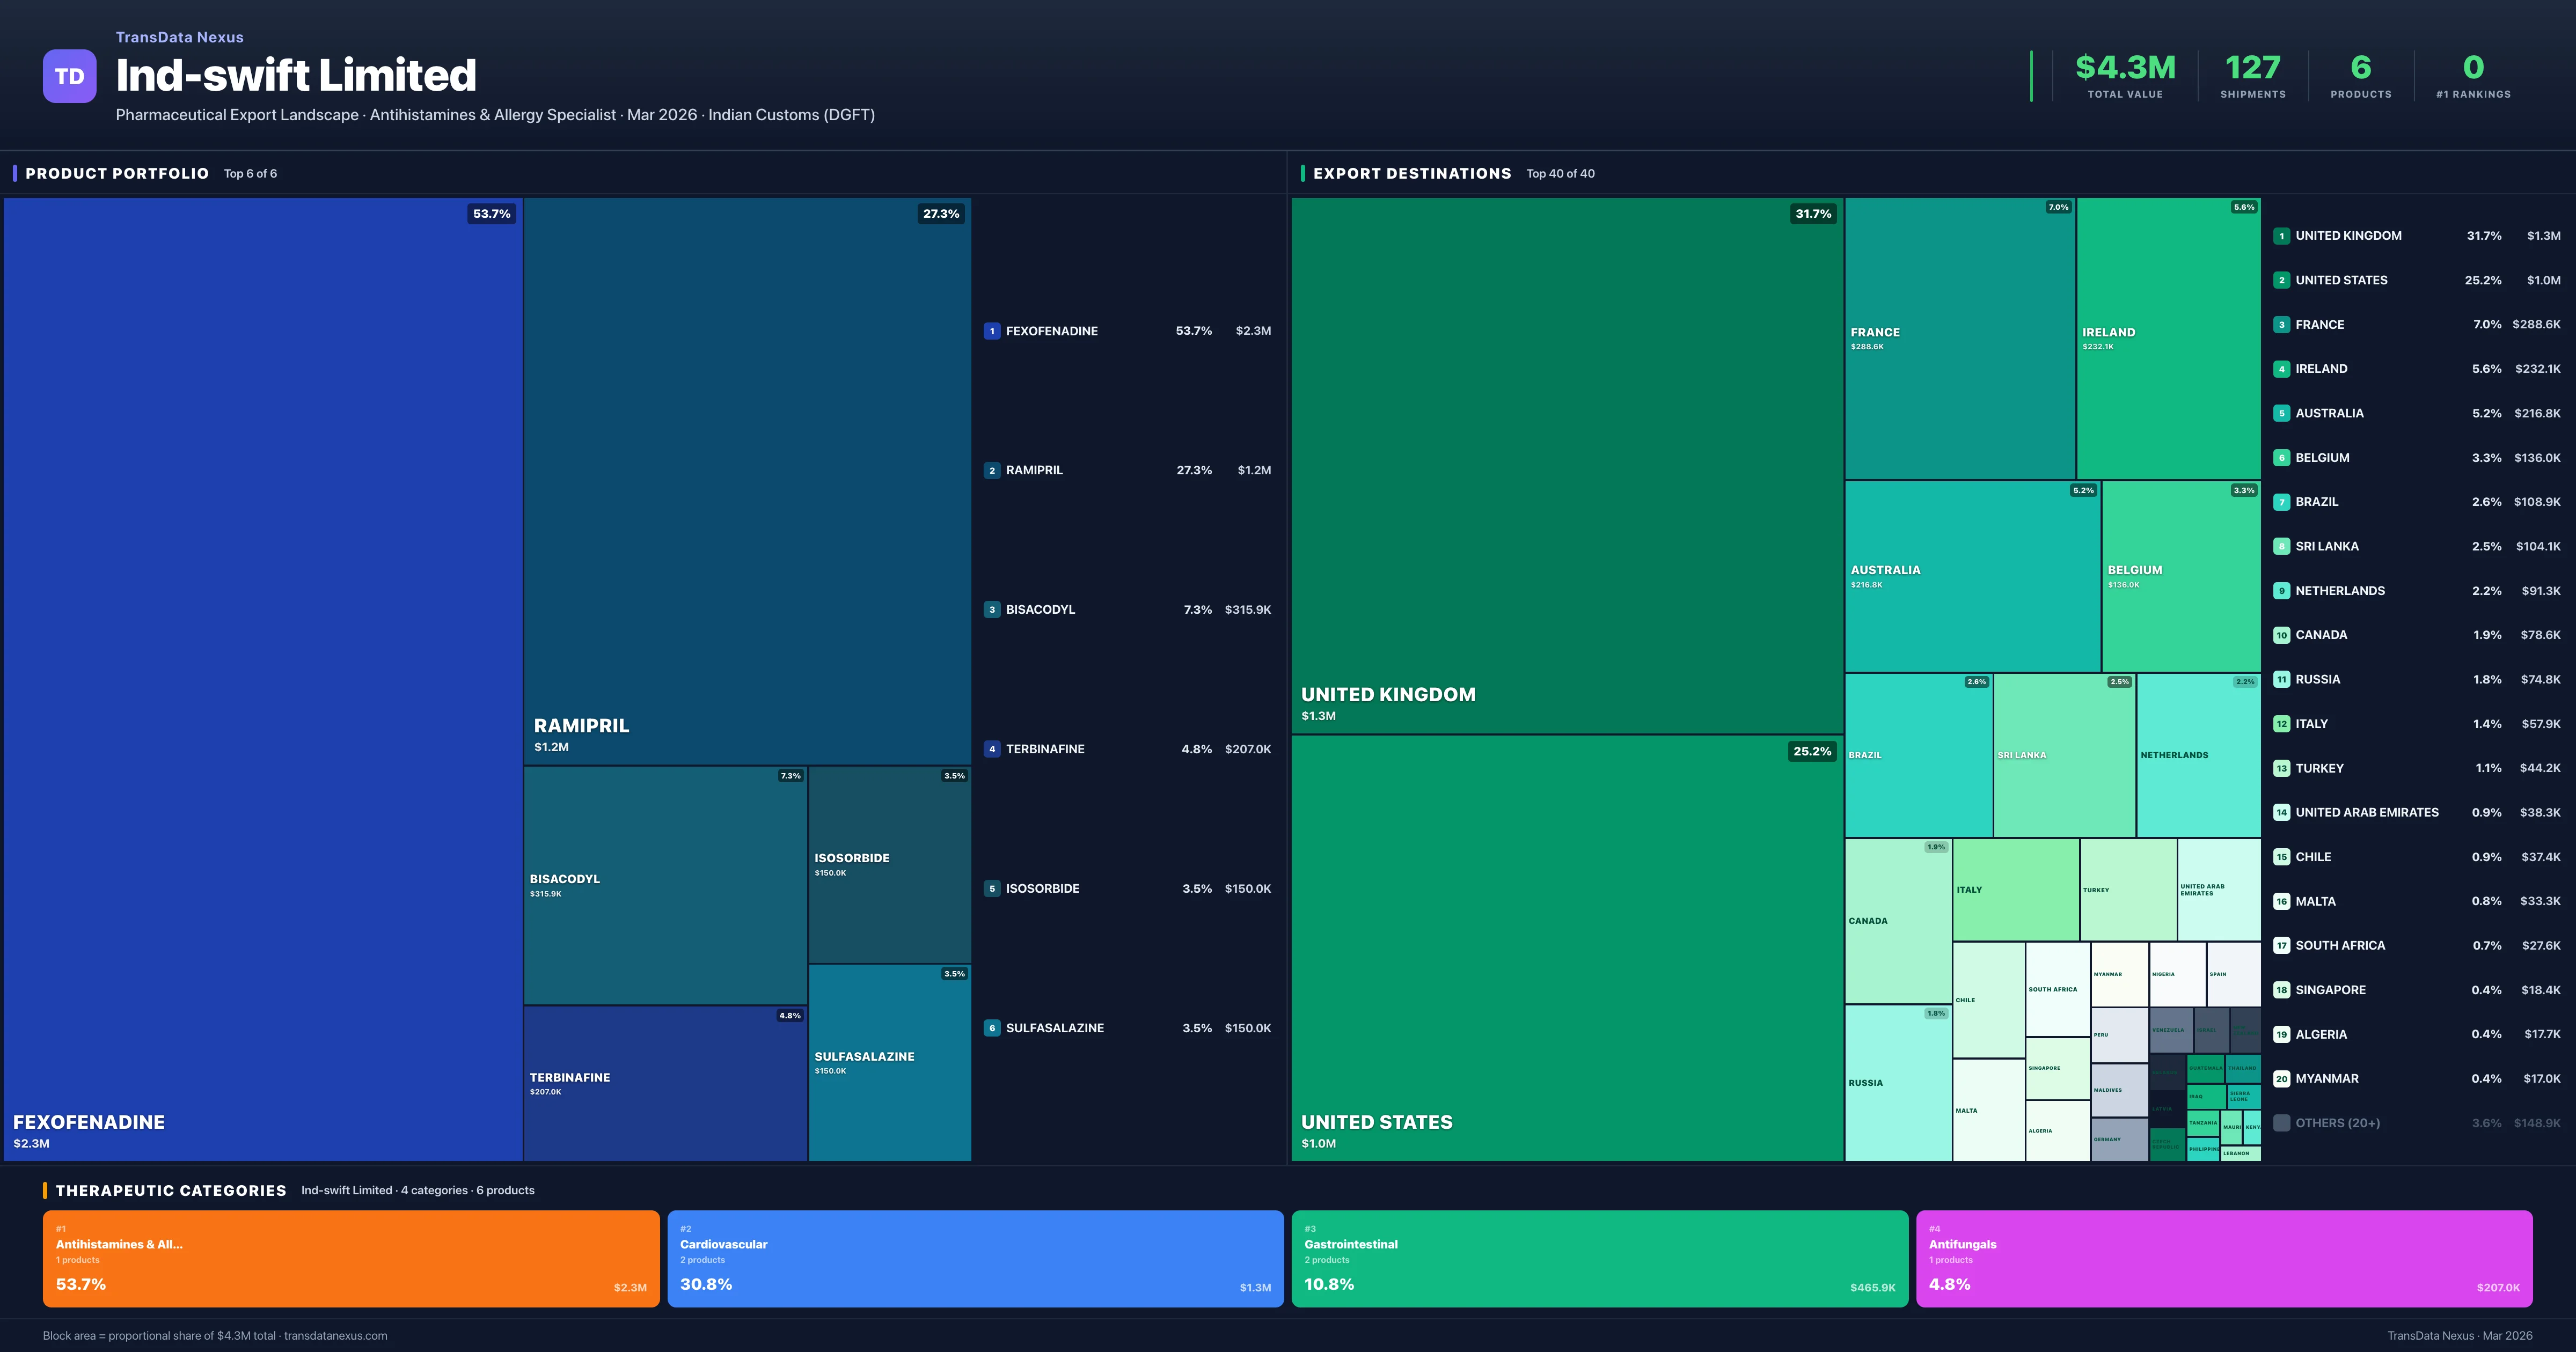The width and height of the screenshot is (2576, 1352).
Task: Select the rank 1 badge beside FEXOFENADINE
Action: point(991,330)
